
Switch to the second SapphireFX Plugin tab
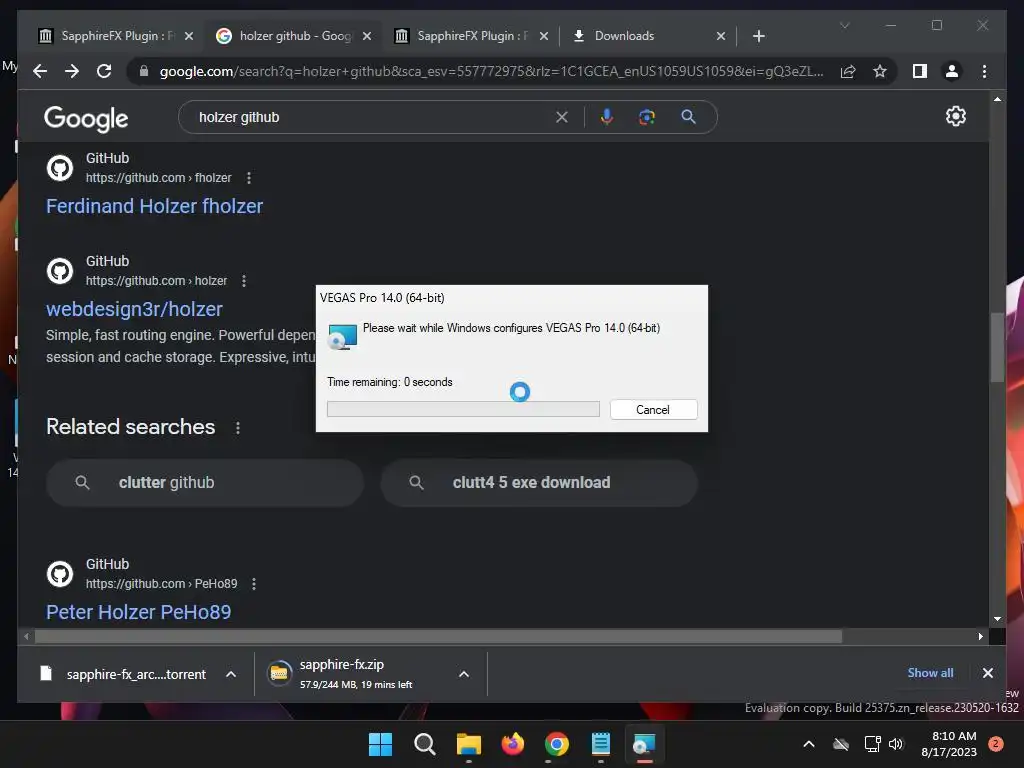(x=470, y=36)
